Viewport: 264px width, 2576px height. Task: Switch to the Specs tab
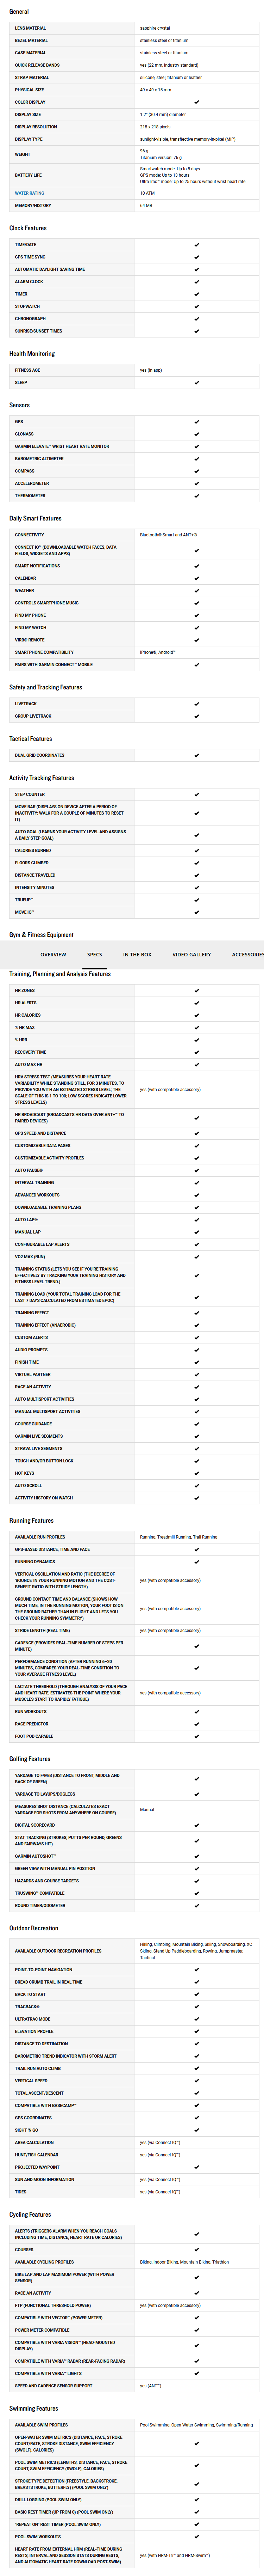pyautogui.click(x=94, y=954)
